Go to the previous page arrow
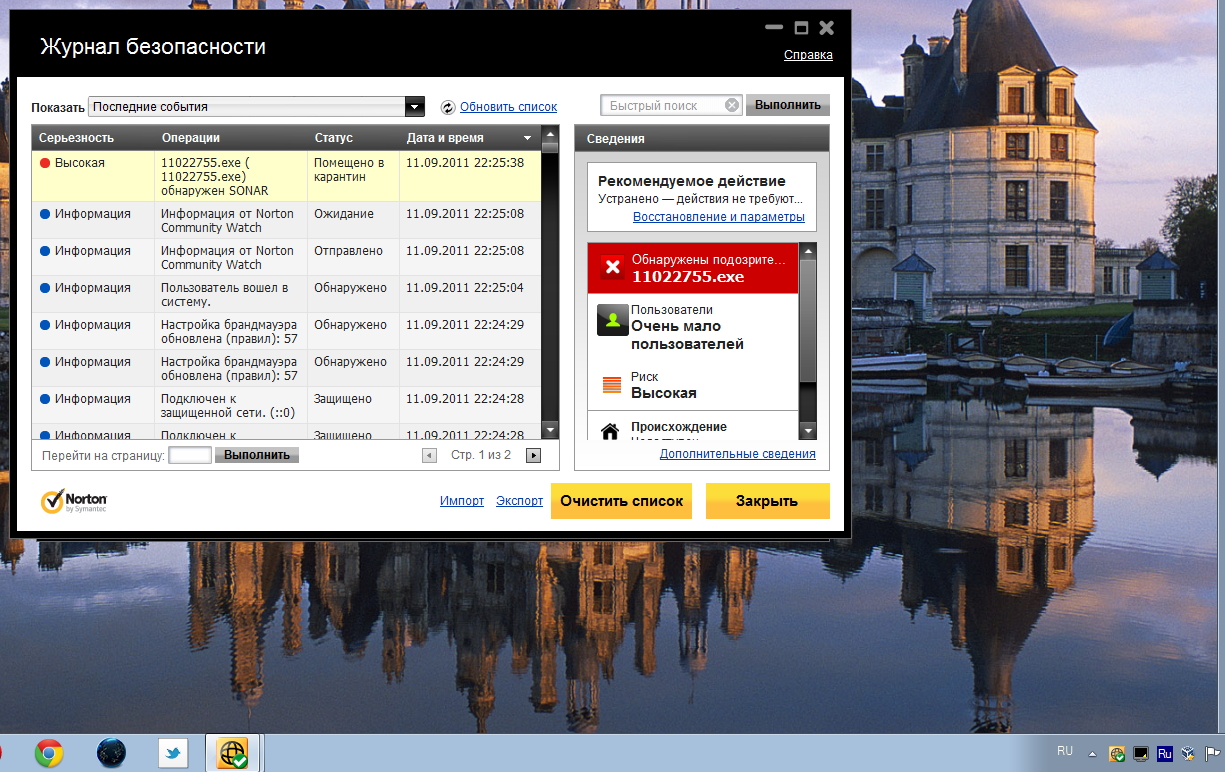 tap(430, 456)
